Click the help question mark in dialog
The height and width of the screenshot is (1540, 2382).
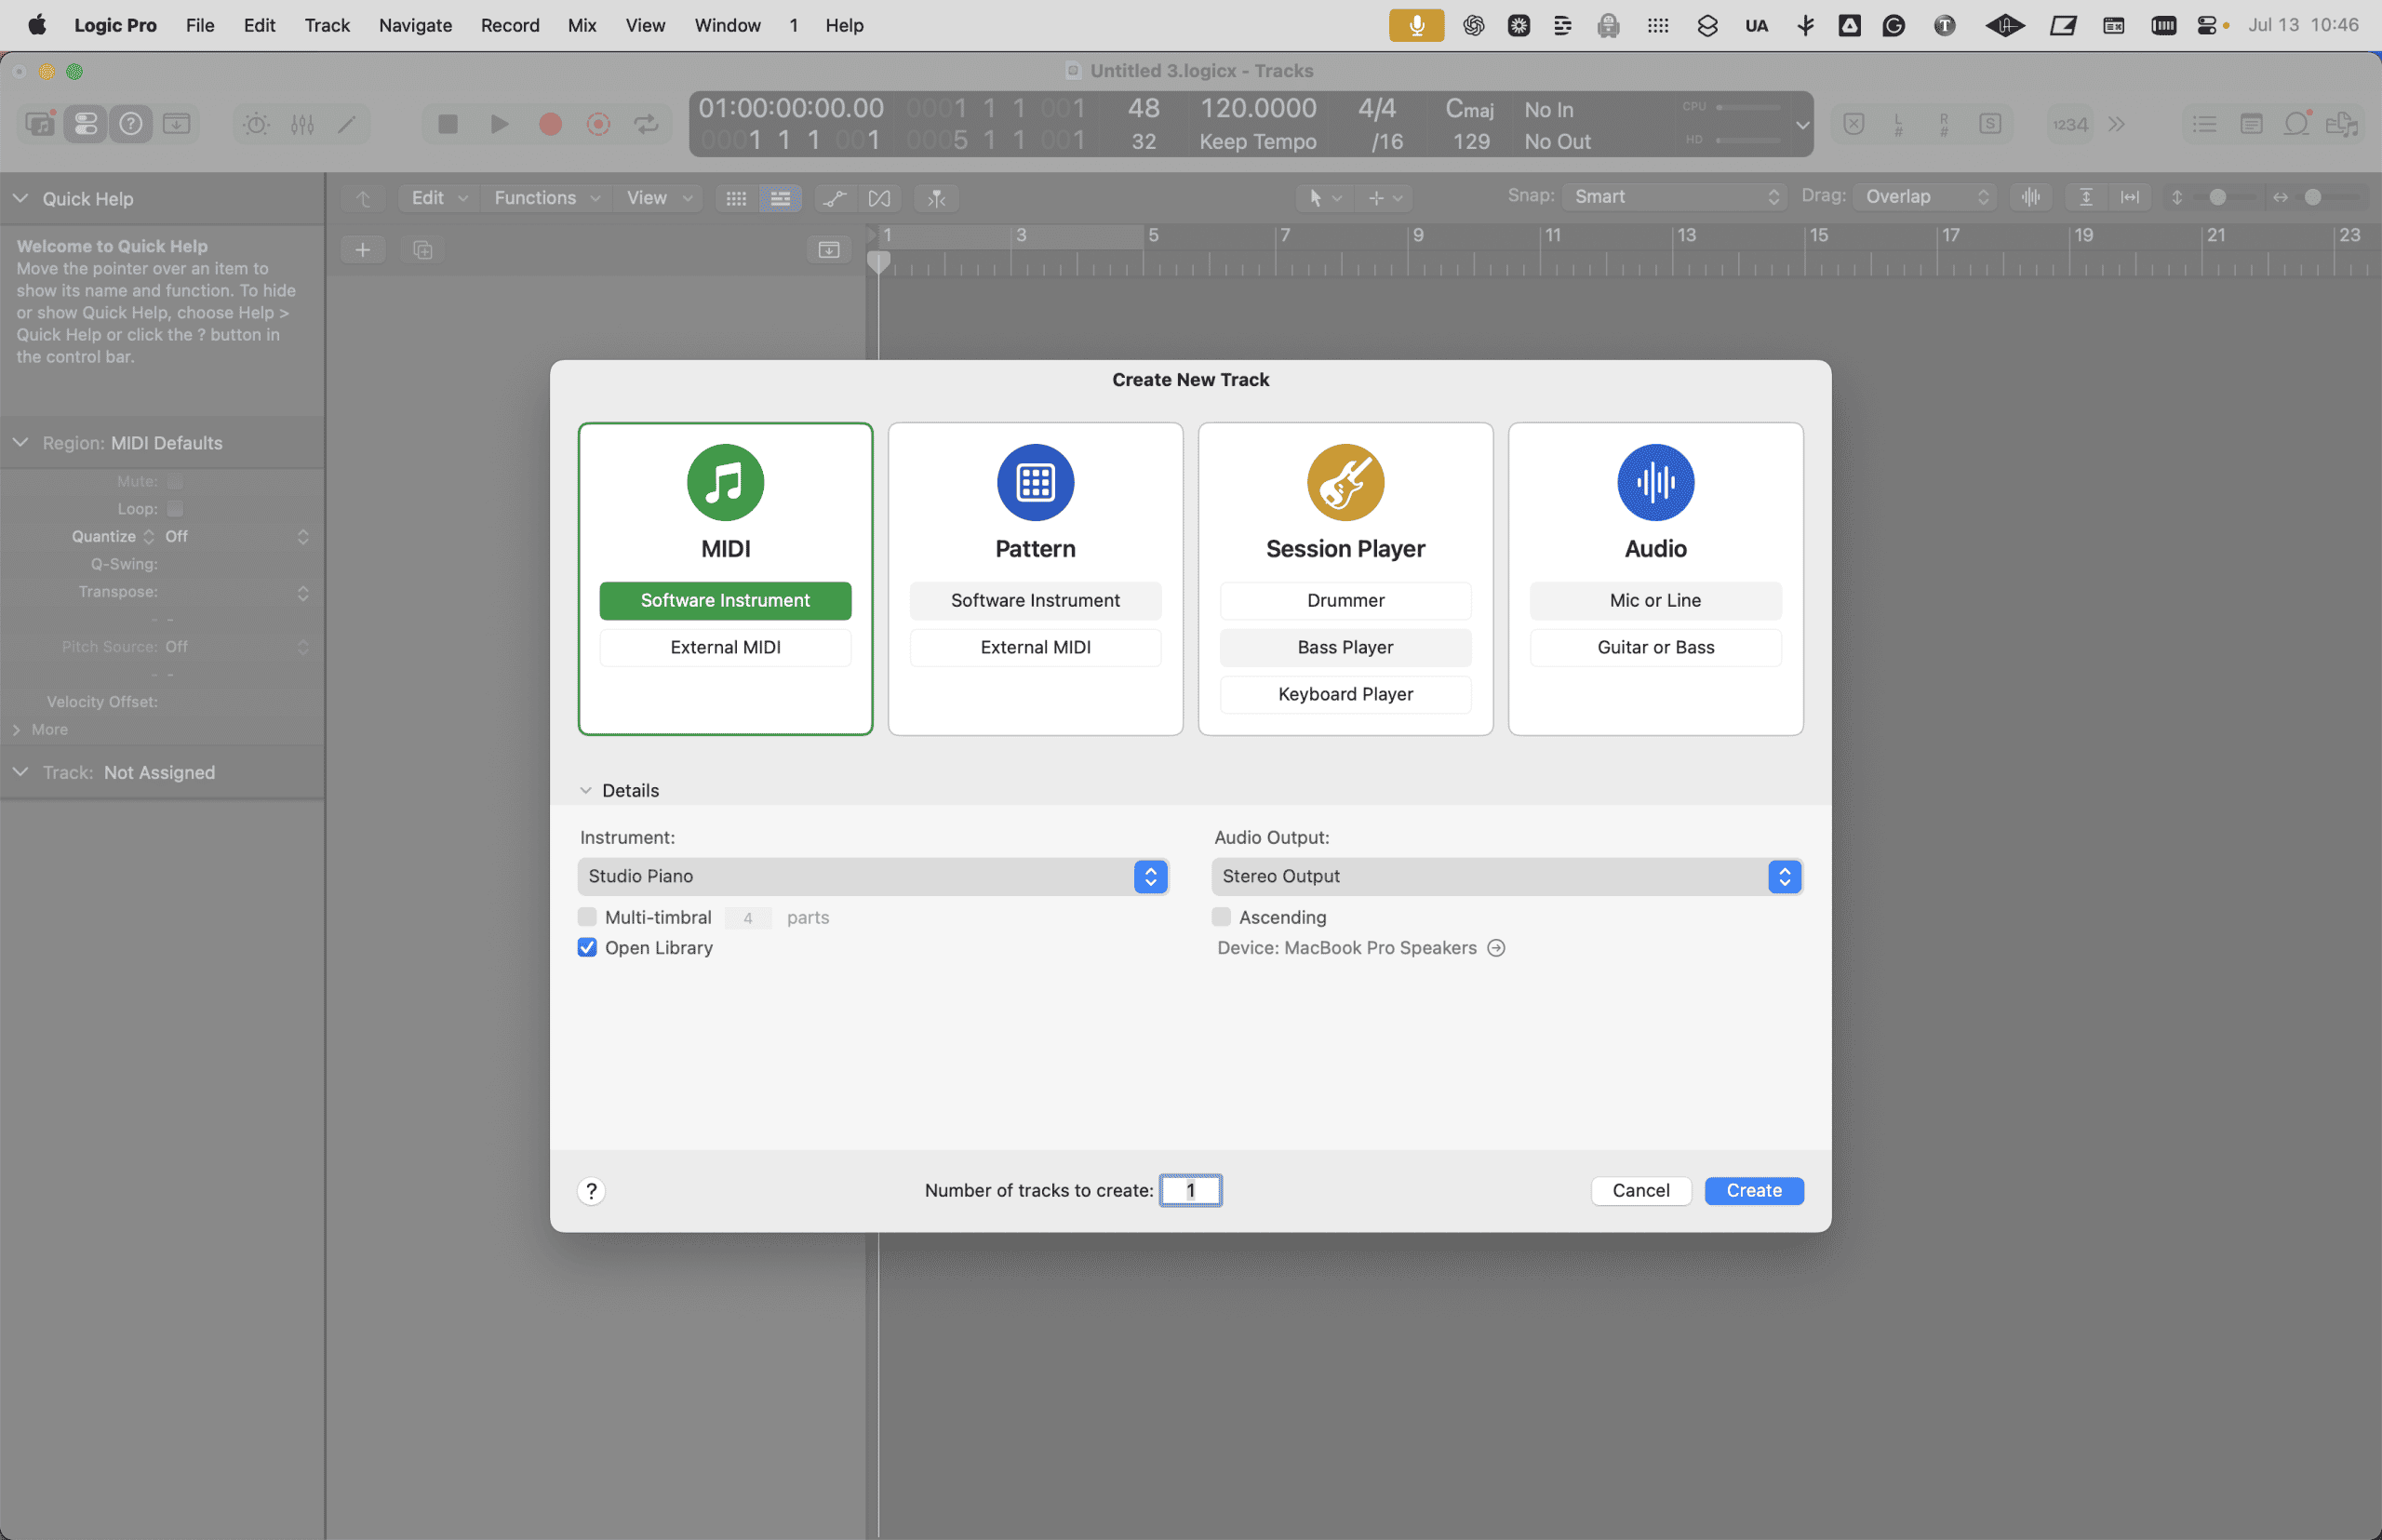[x=591, y=1190]
